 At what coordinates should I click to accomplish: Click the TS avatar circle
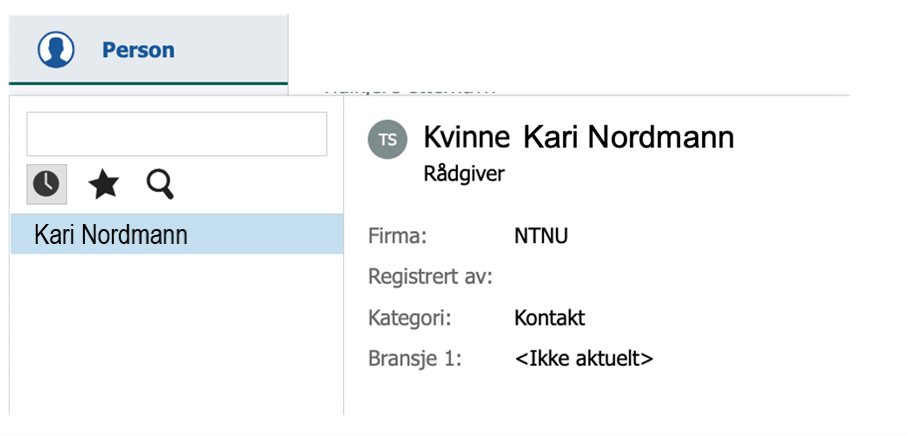pyautogui.click(x=388, y=139)
